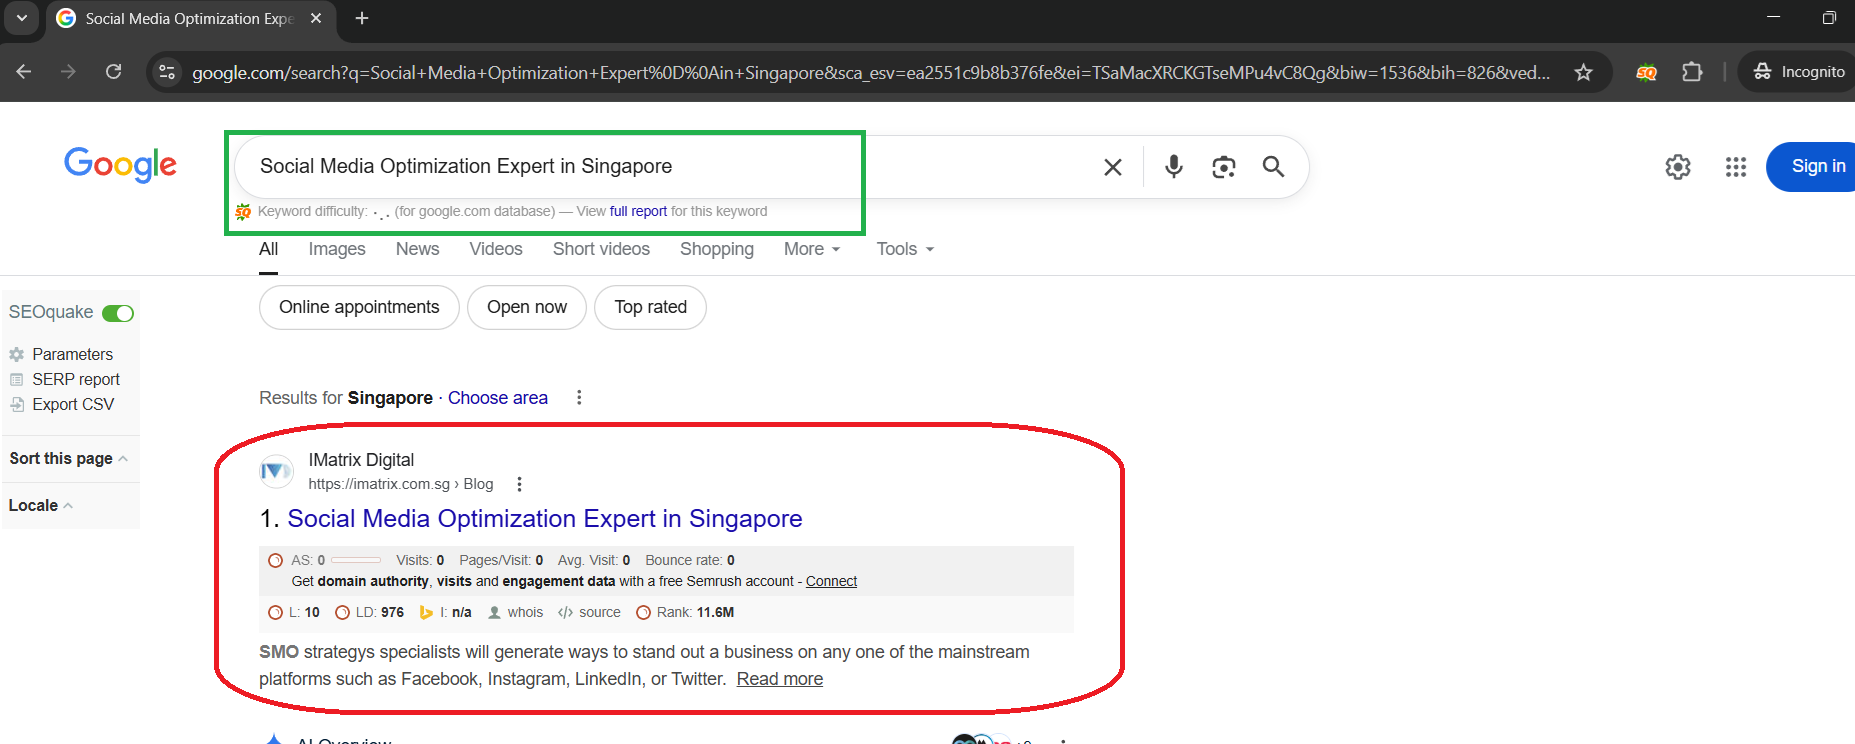Turn off the SEOquake toggle
Viewport: 1855px width, 744px height.
(118, 313)
